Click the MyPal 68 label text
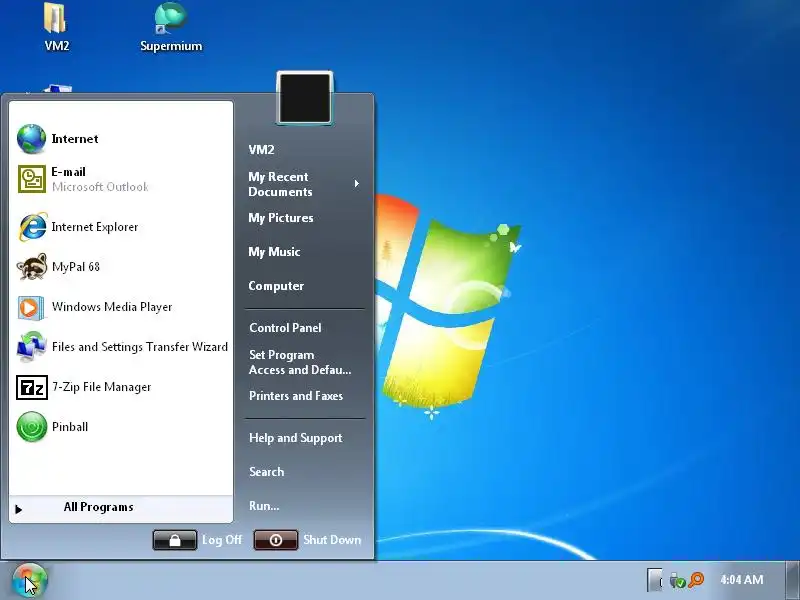Screen dimensions: 800x600 (x=76, y=267)
